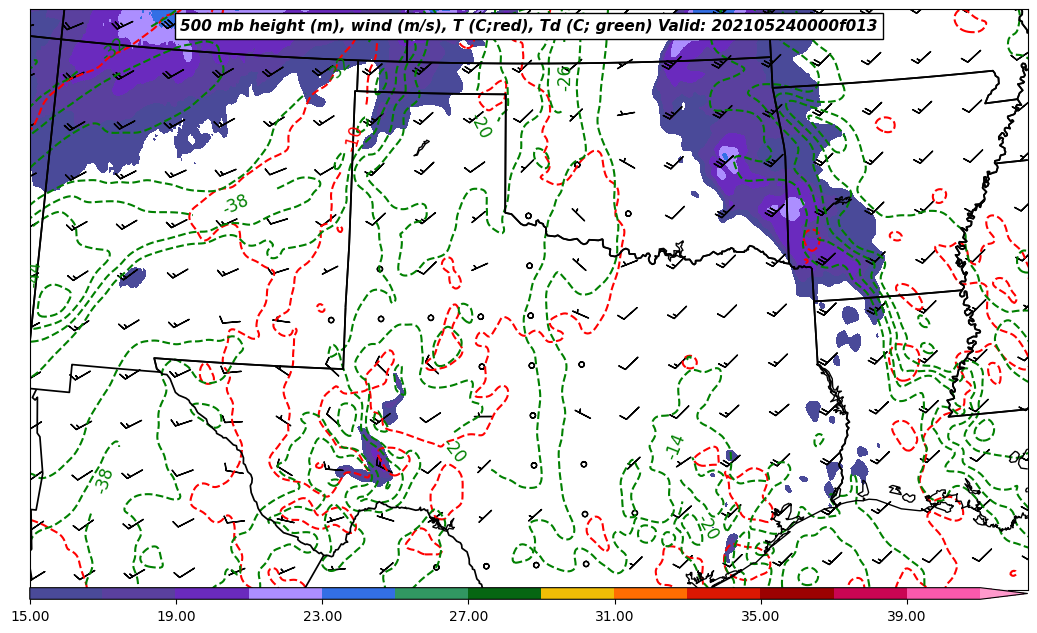The image size is (1037, 633).
Task: Click the green -14 contour label
Action: pyautogui.click(x=675, y=447)
